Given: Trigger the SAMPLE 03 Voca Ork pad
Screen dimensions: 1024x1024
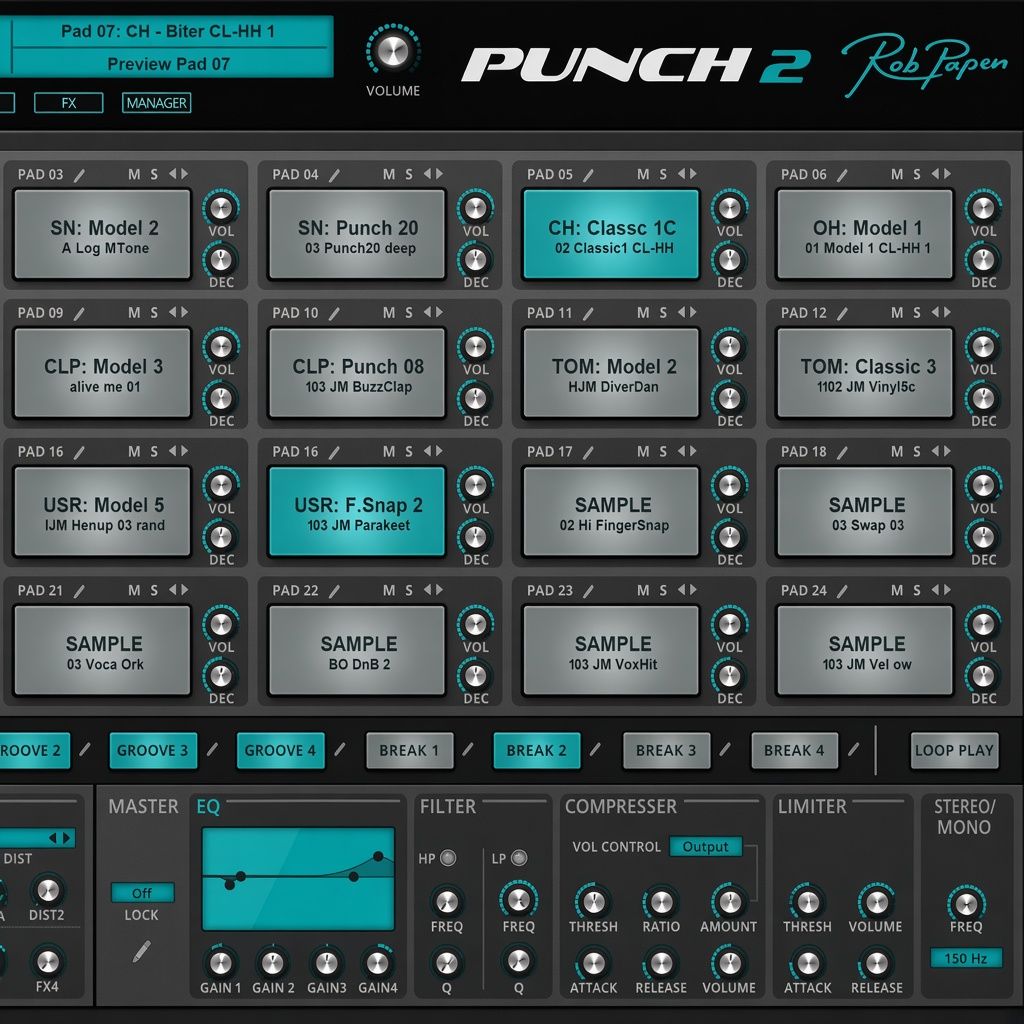Looking at the screenshot, I should 103,650.
